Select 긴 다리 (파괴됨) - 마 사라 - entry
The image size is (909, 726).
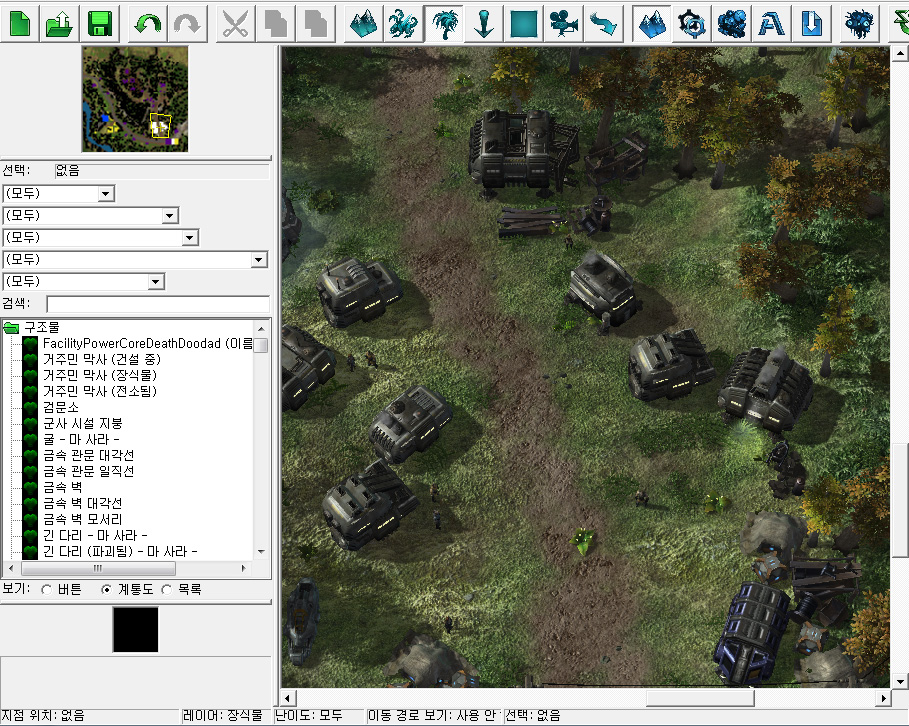tap(120, 551)
